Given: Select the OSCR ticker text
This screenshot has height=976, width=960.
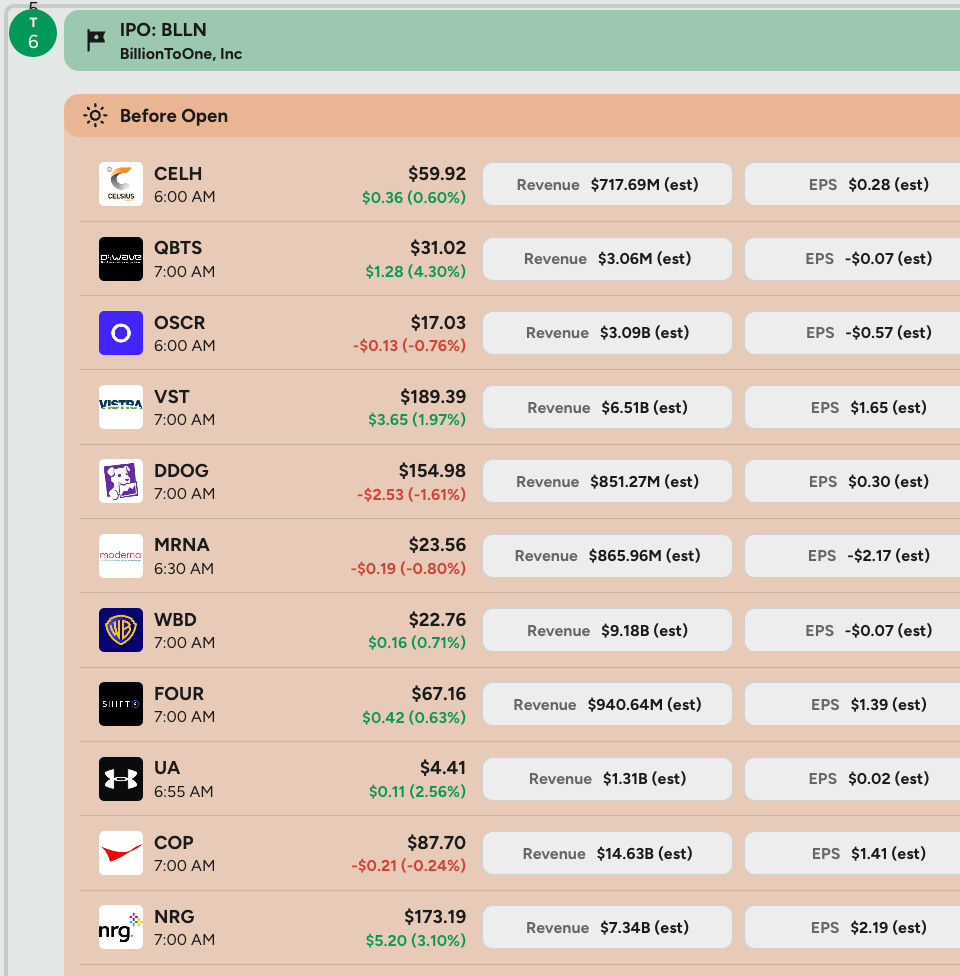Looking at the screenshot, I should click(x=179, y=322).
